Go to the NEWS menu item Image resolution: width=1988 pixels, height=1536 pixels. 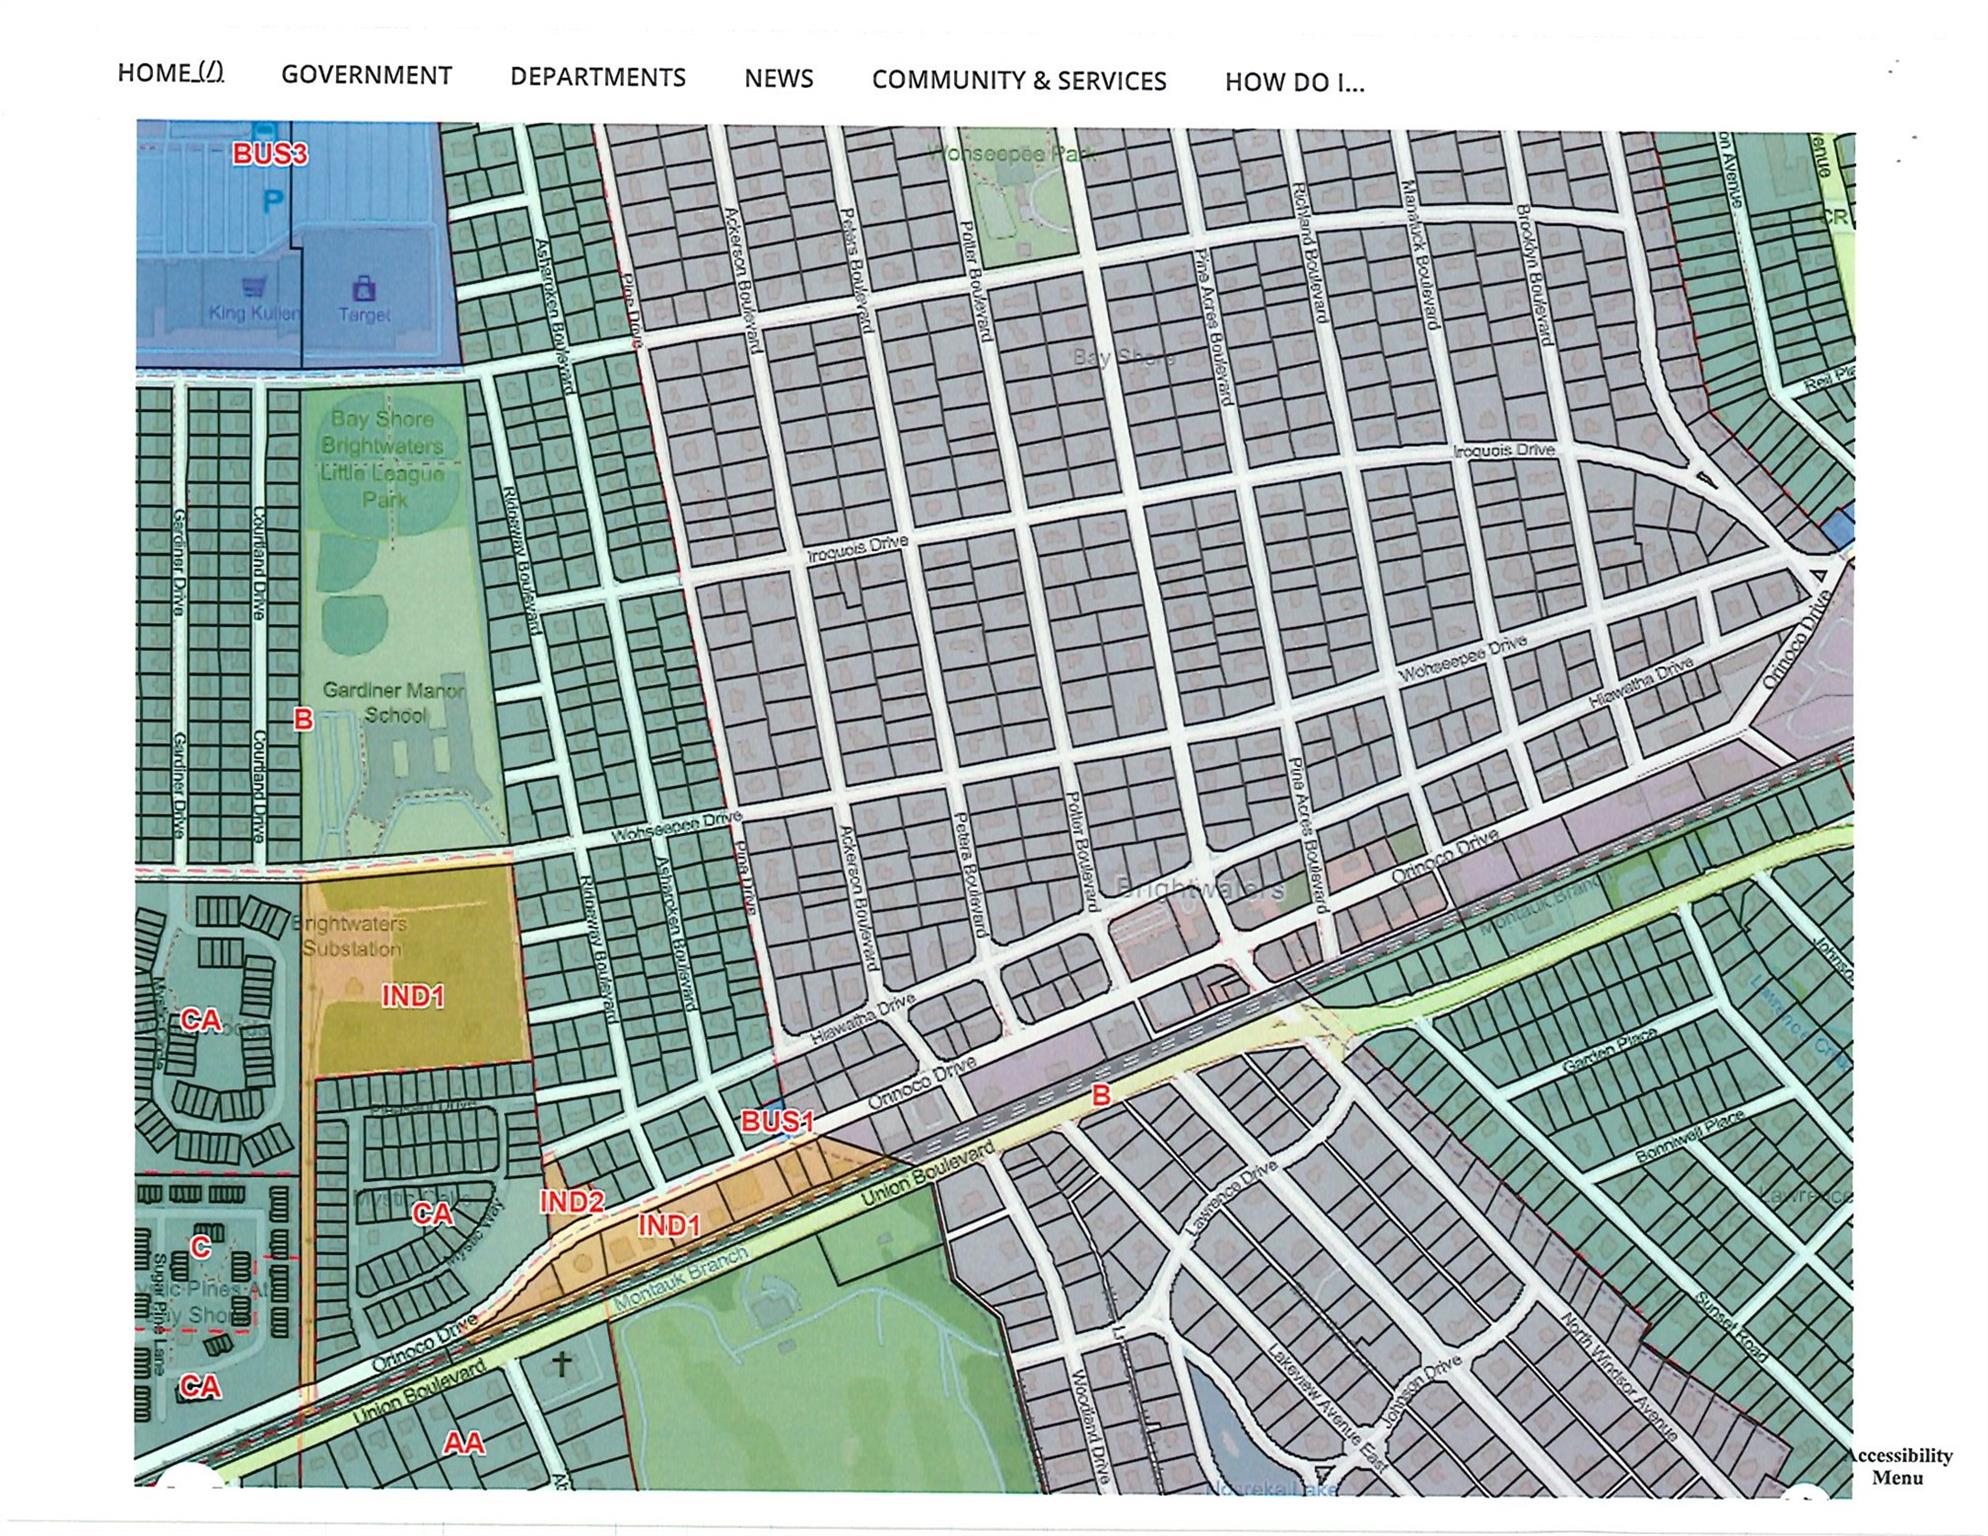pyautogui.click(x=778, y=78)
